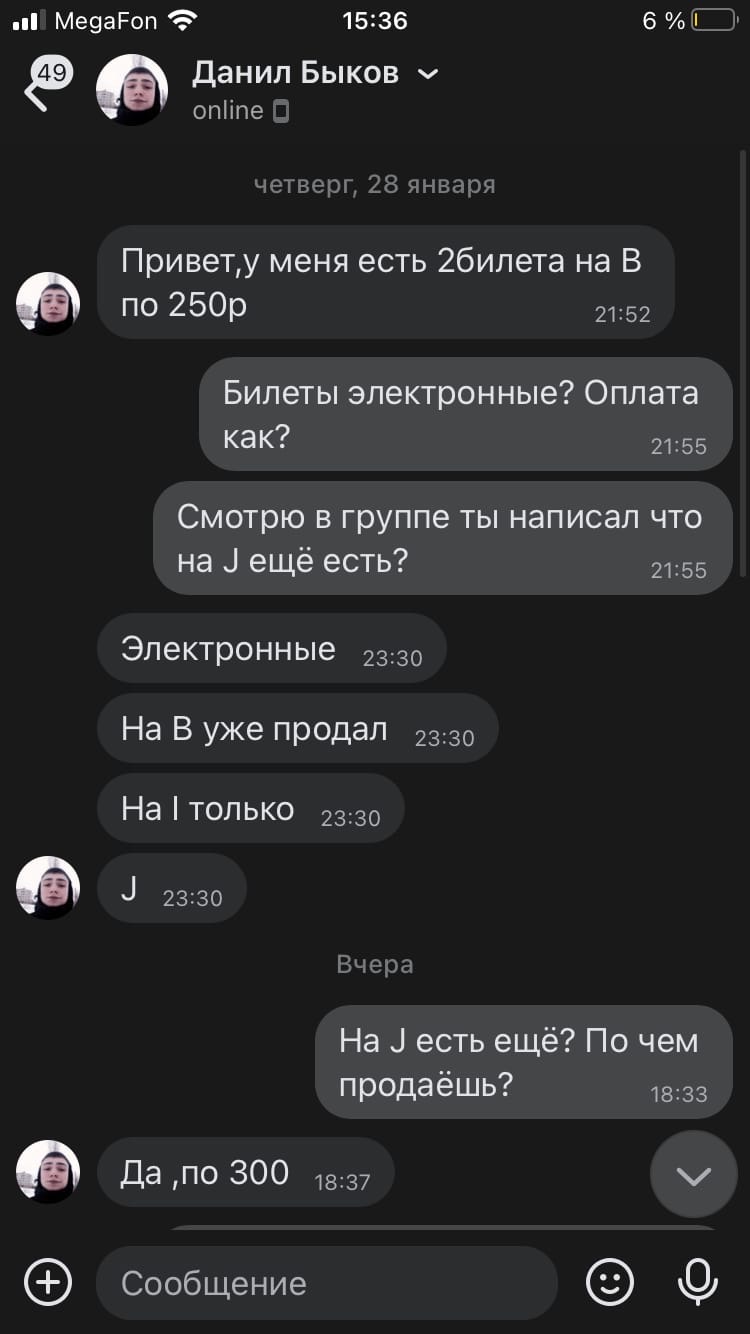Tap the avatar beside the J message
The image size is (750, 1334).
48,887
